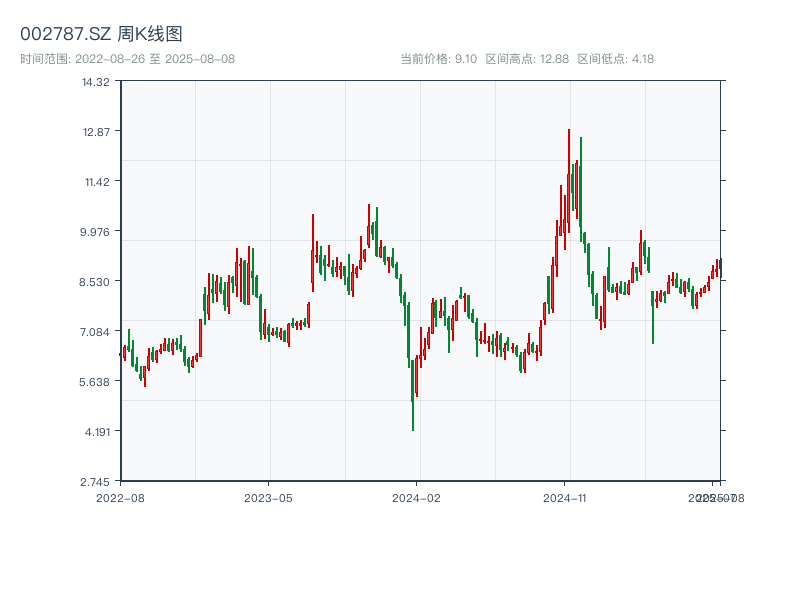Click the y-axis value 5.638
This screenshot has height=600, width=800.
94,382
